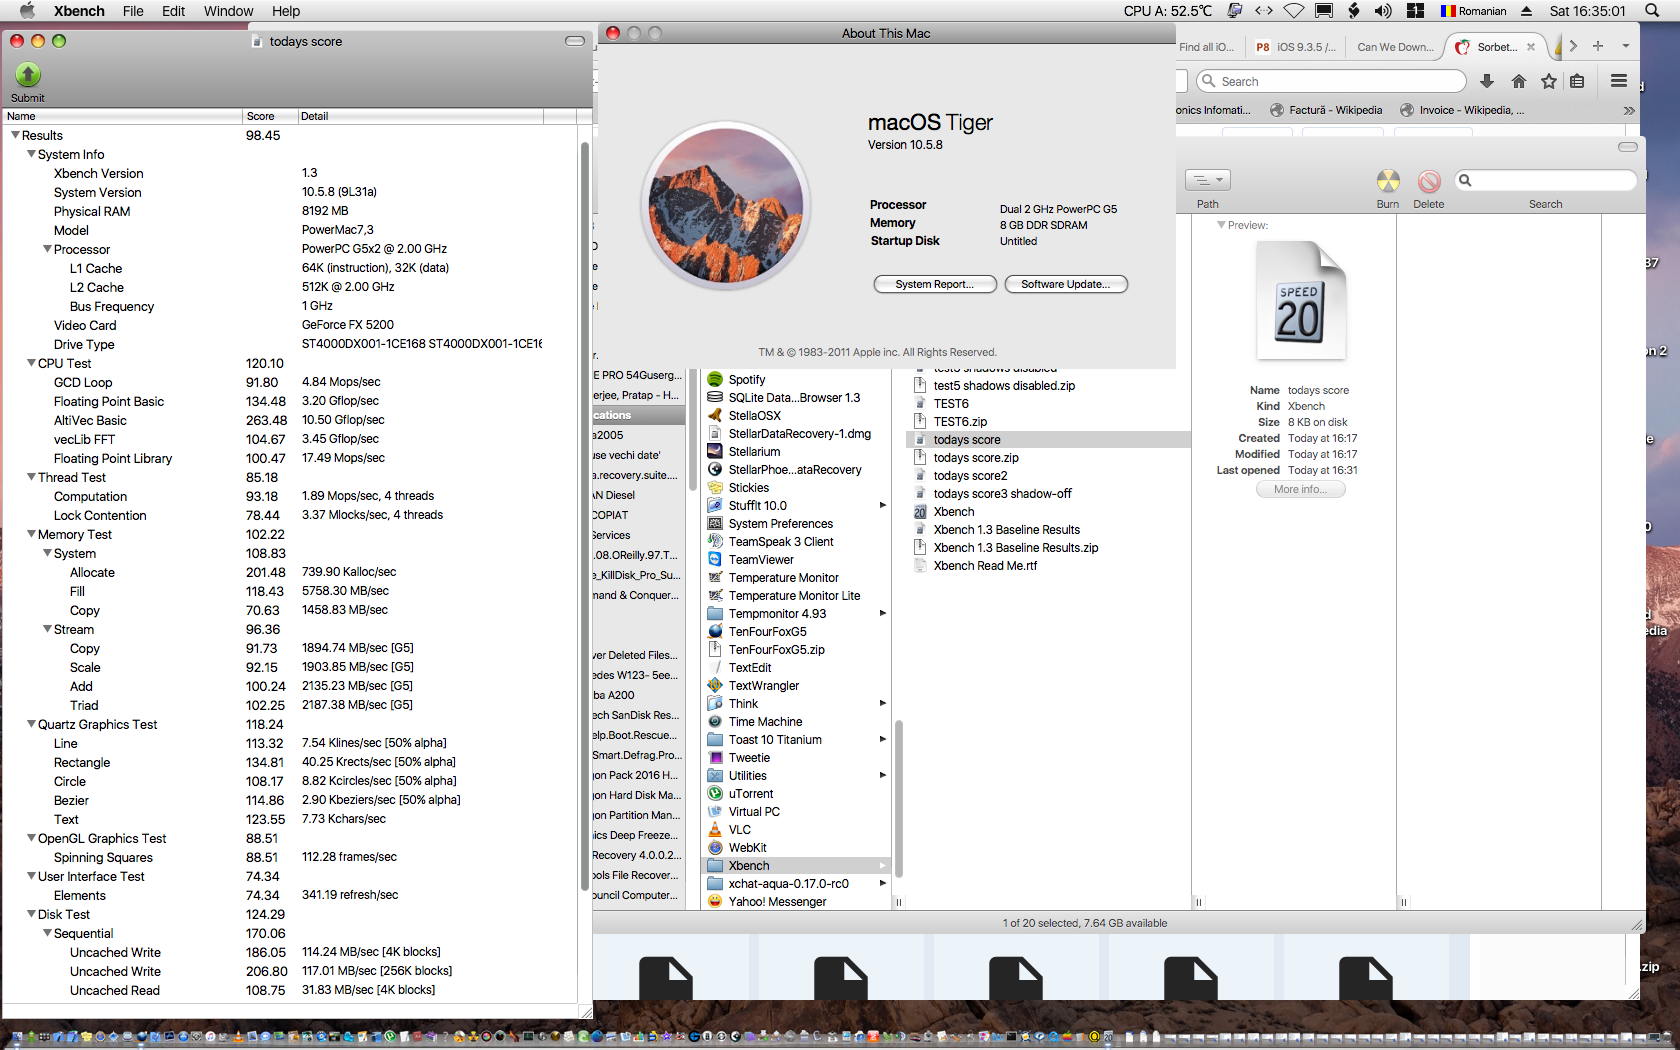Open the File menu
Viewport: 1680px width, 1050px height.
[x=133, y=11]
